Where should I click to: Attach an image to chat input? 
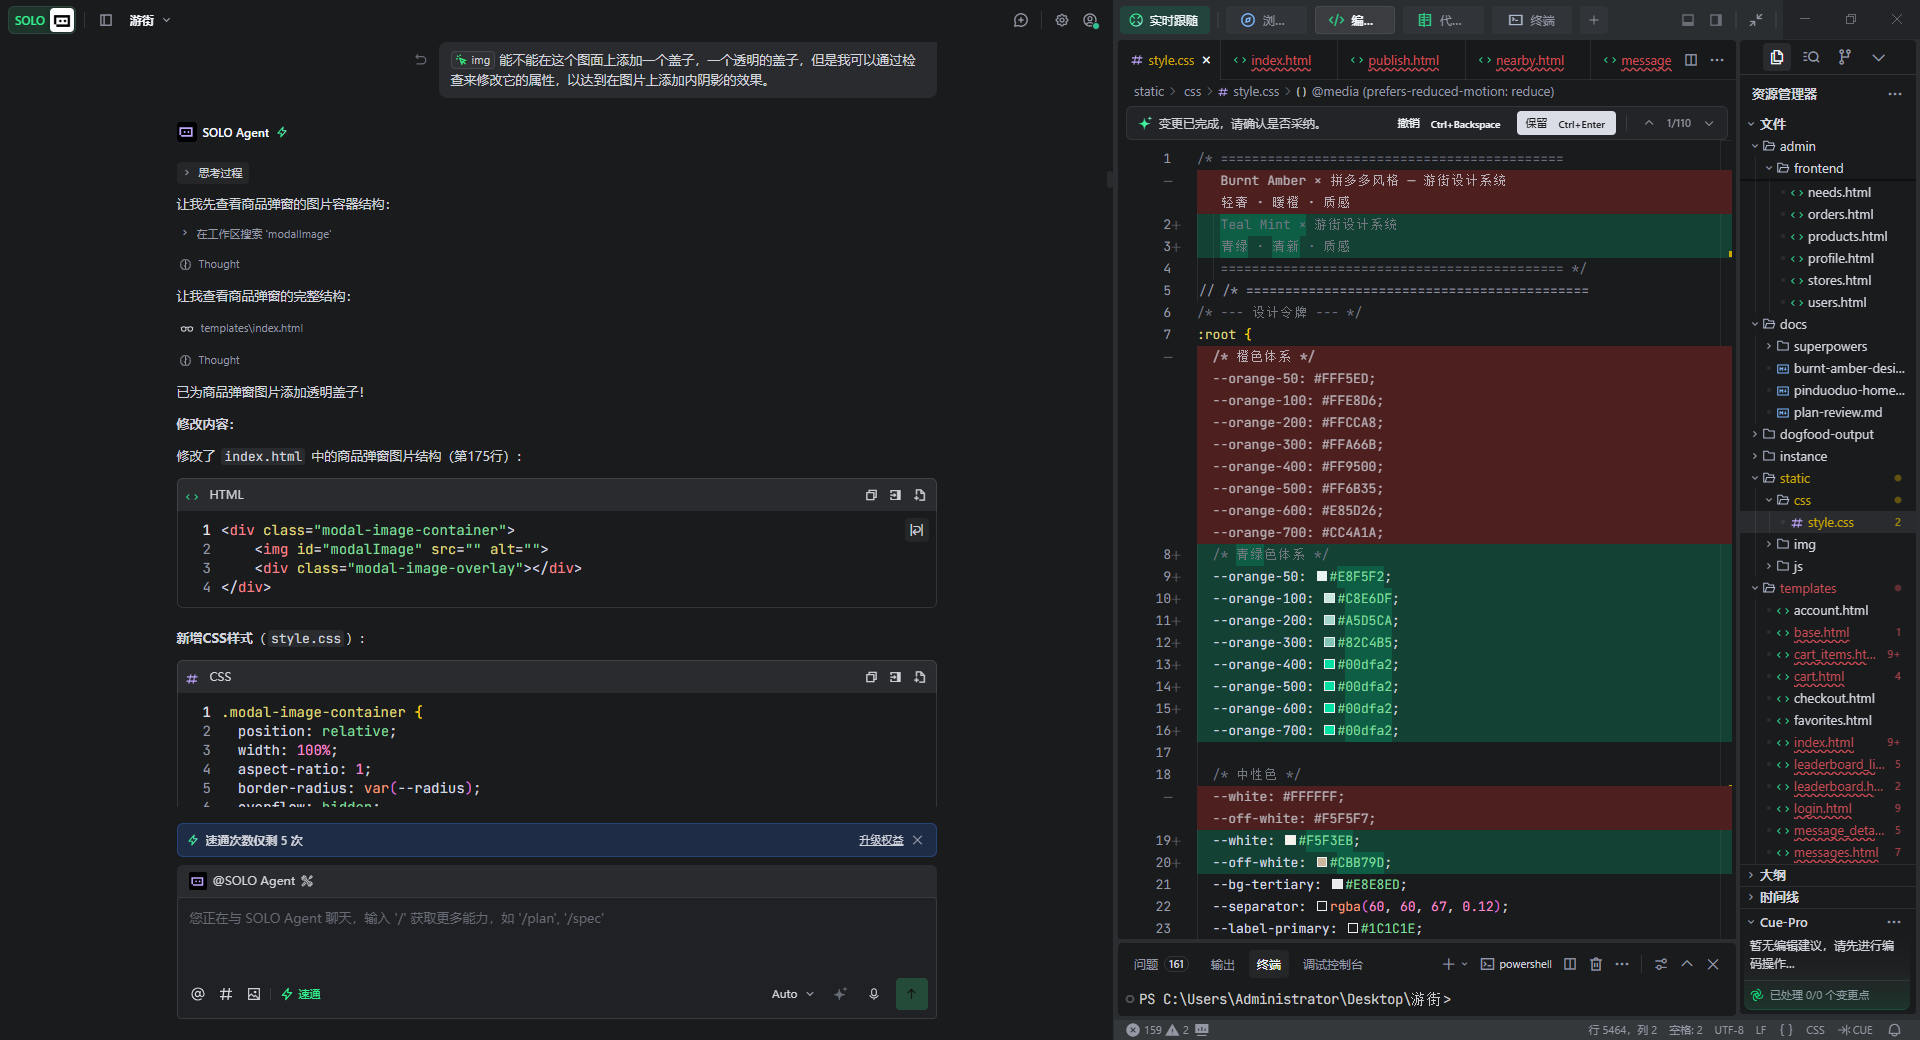254,994
